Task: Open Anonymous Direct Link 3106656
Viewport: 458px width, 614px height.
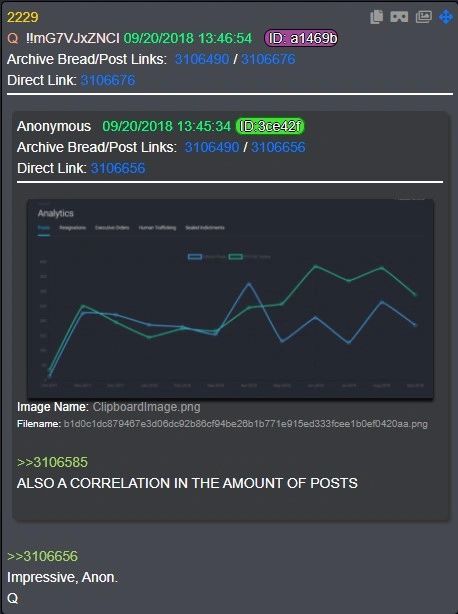Action: tap(118, 168)
